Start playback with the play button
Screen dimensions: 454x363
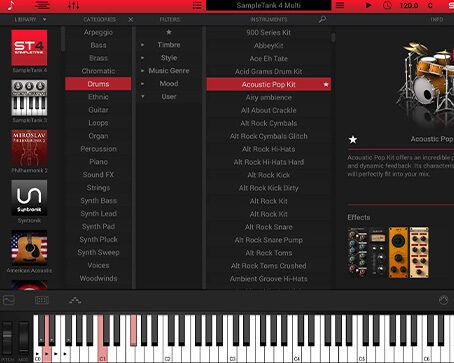click(368, 5)
